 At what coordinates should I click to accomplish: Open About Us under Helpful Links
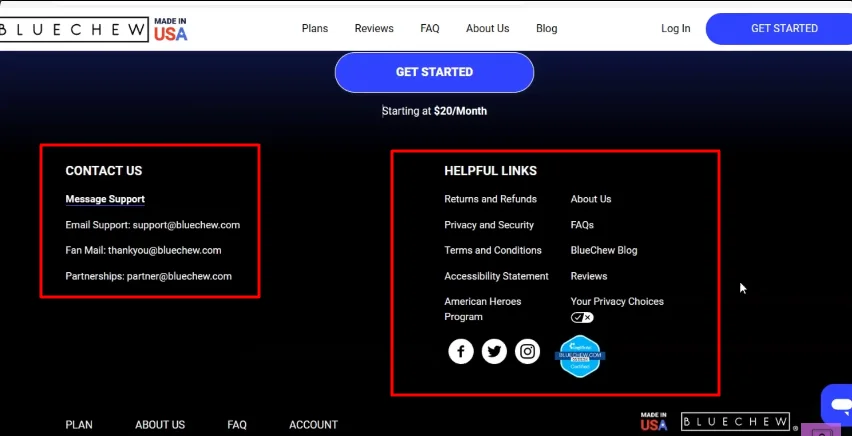(591, 199)
